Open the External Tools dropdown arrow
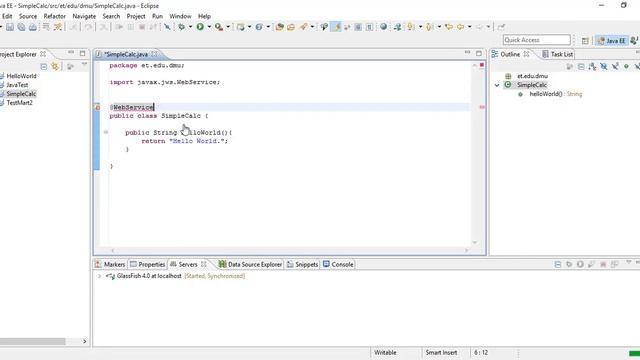The width and height of the screenshot is (640, 360). [228, 27]
